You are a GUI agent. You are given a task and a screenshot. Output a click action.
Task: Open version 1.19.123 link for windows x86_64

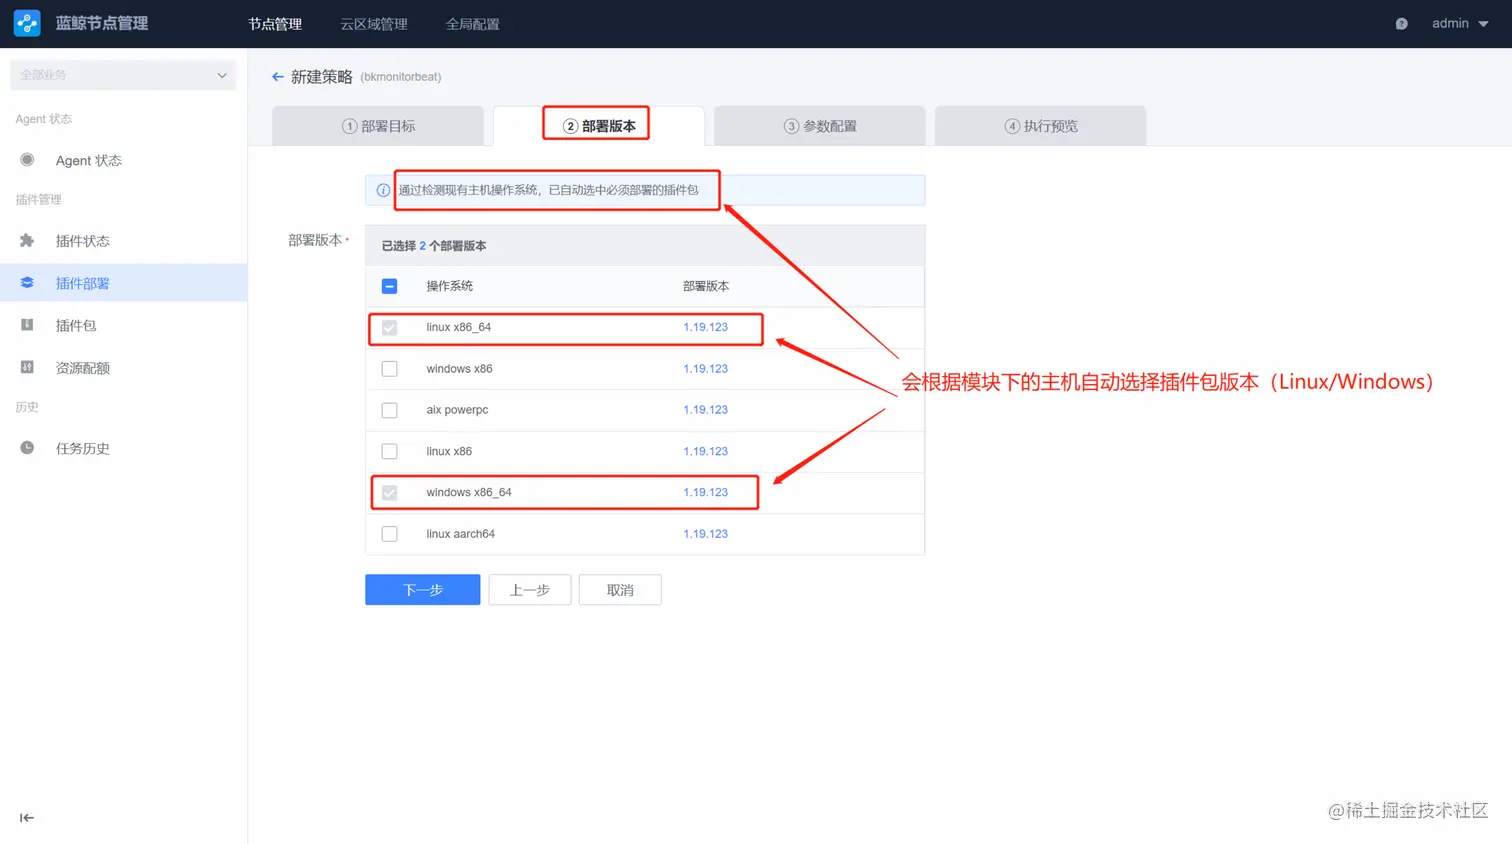point(705,492)
